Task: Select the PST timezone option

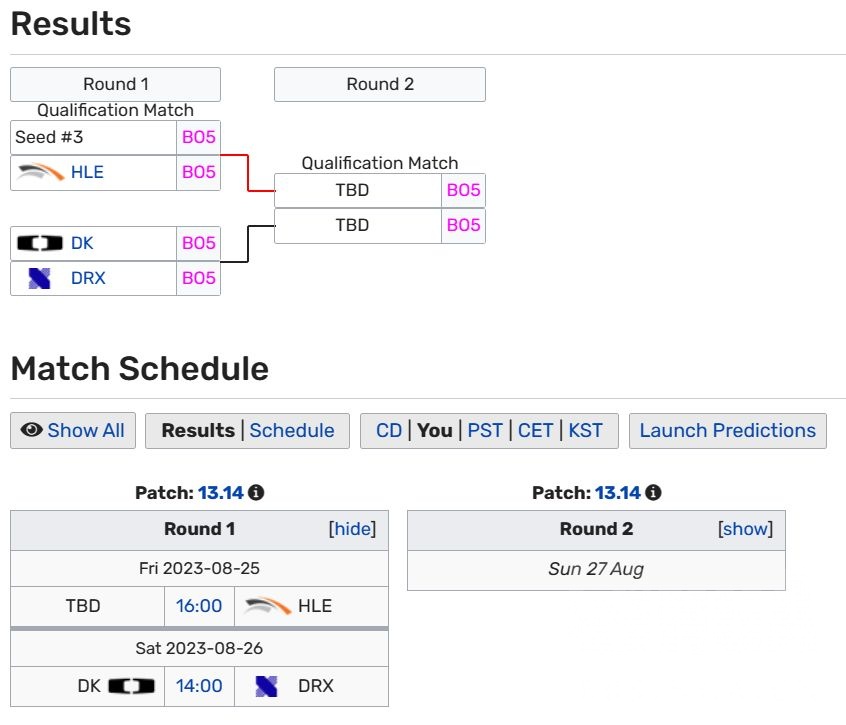Action: pyautogui.click(x=485, y=431)
